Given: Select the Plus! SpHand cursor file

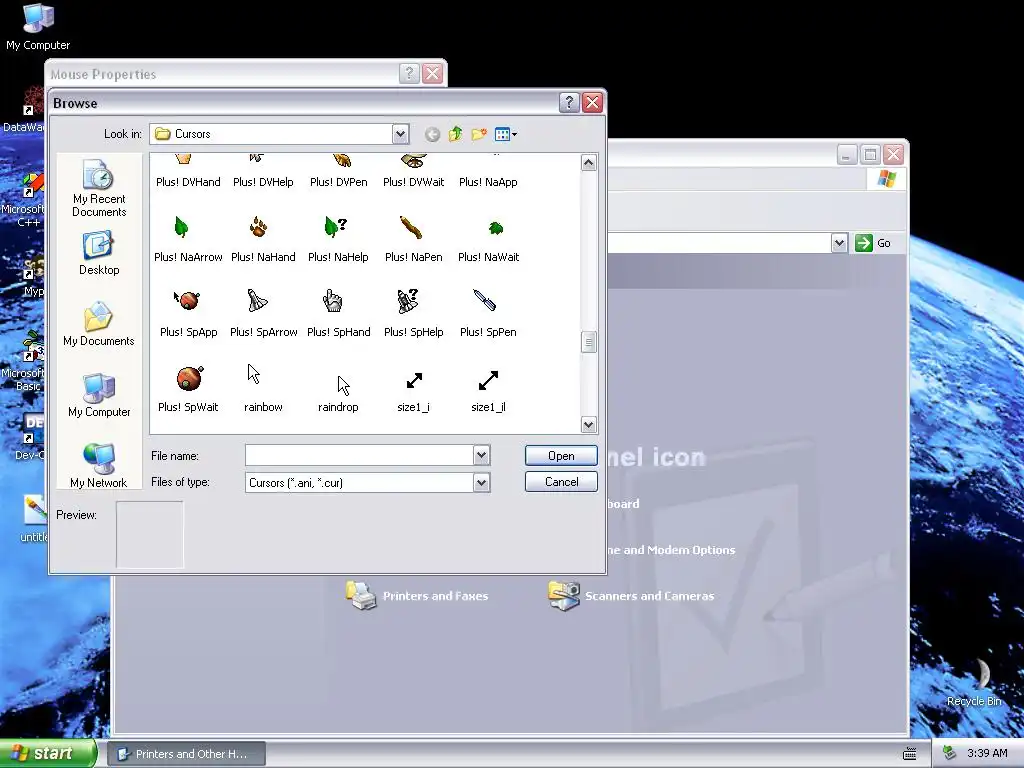Looking at the screenshot, I should coord(338,314).
